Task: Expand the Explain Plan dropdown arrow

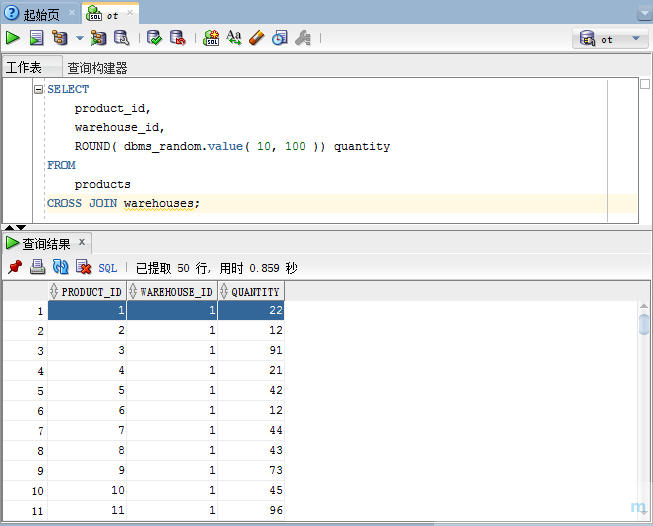Action: 80,39
